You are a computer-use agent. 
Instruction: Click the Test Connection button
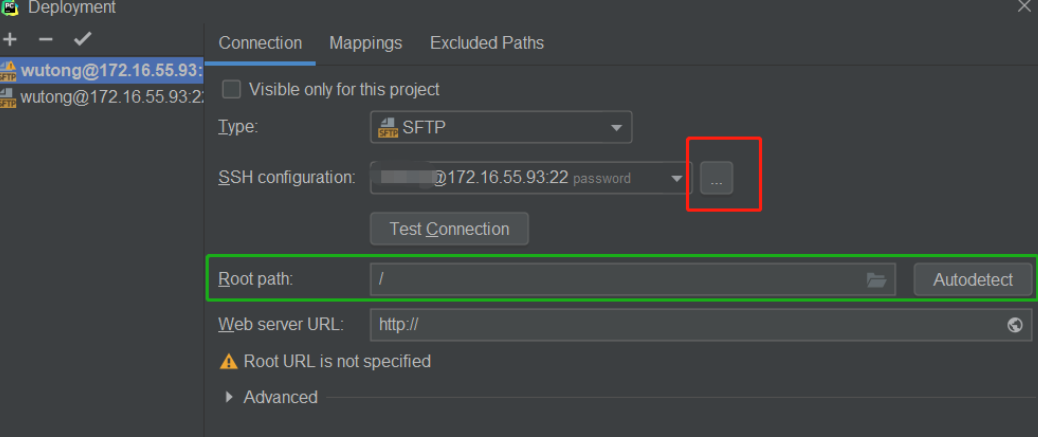coord(449,229)
